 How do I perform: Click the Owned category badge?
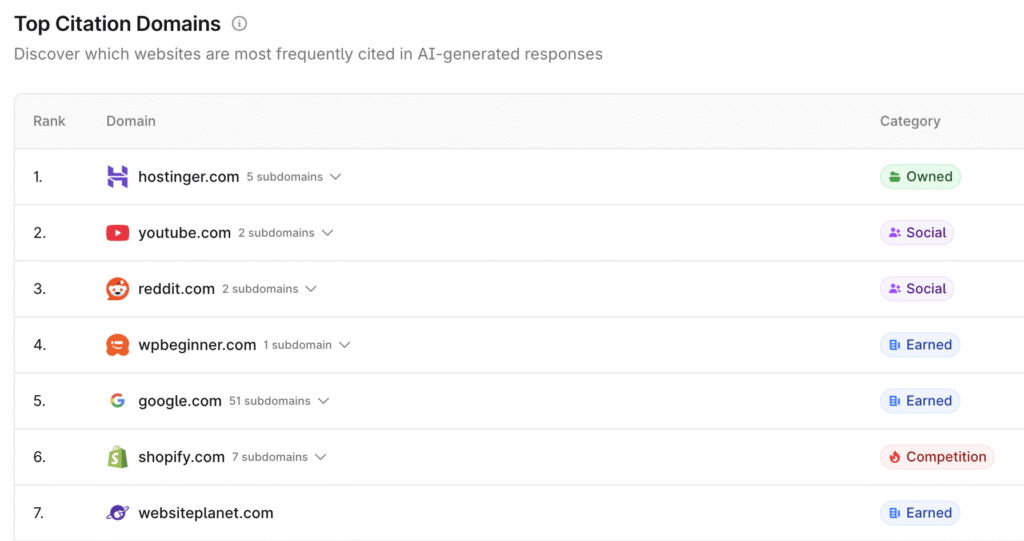tap(920, 177)
